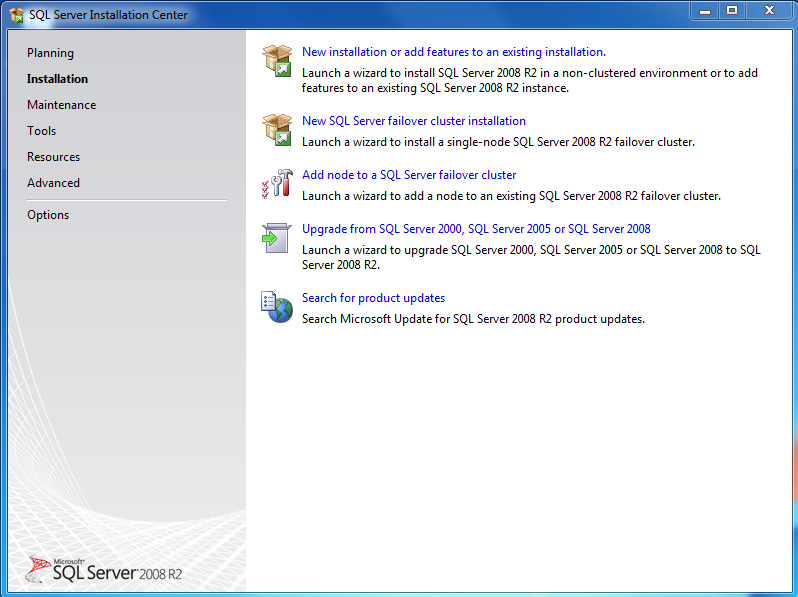The image size is (798, 597).
Task: Start Upgrade from SQL Server 2000, 2005 or 2008
Action: pyautogui.click(x=476, y=229)
